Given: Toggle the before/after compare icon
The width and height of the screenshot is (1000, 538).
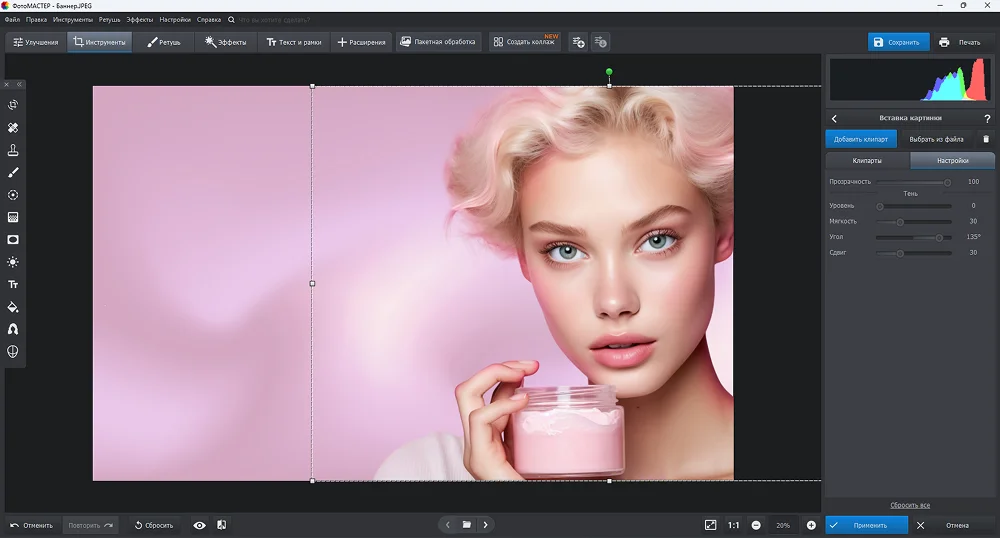Looking at the screenshot, I should click(x=221, y=525).
